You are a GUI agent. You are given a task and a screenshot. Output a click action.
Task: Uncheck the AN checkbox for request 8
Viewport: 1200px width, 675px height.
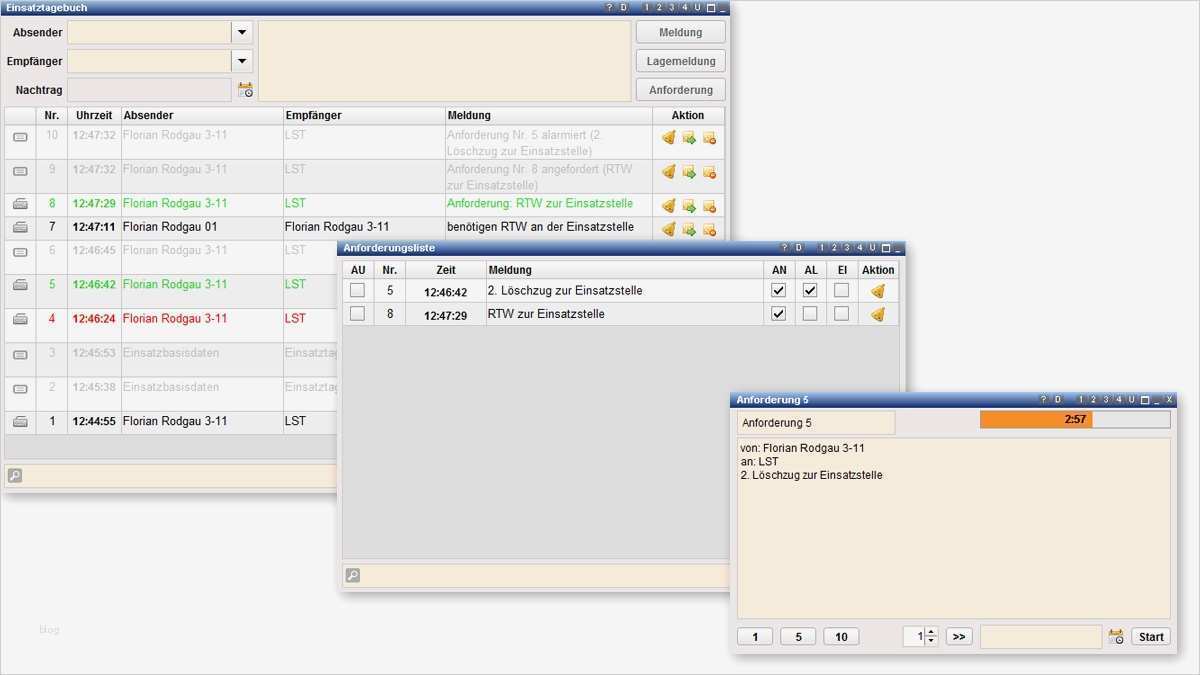pyautogui.click(x=779, y=313)
